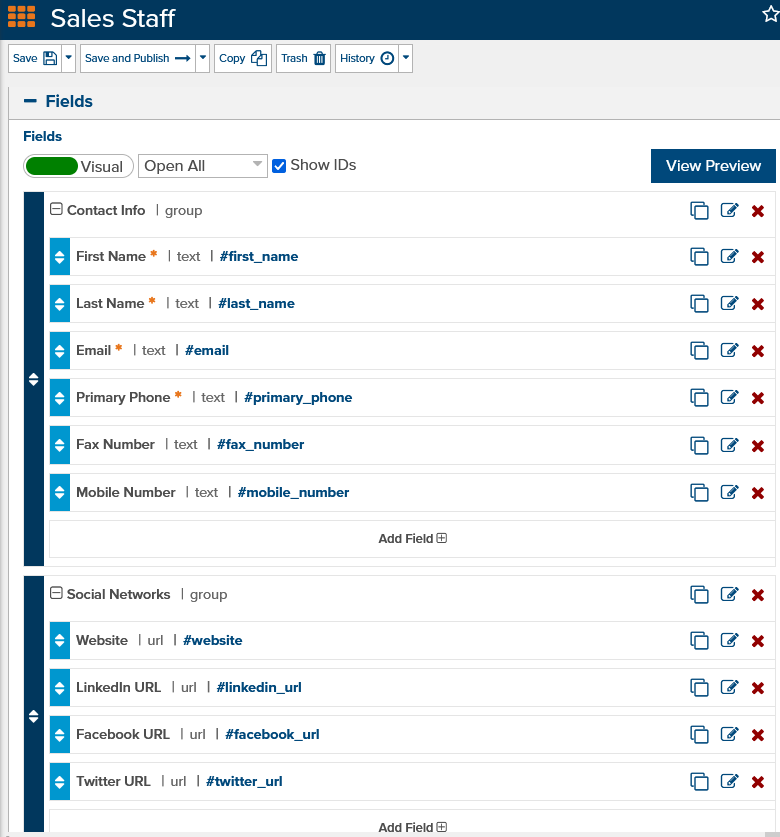This screenshot has height=837, width=780.
Task: Delete the Fax Number field
Action: coord(758,446)
